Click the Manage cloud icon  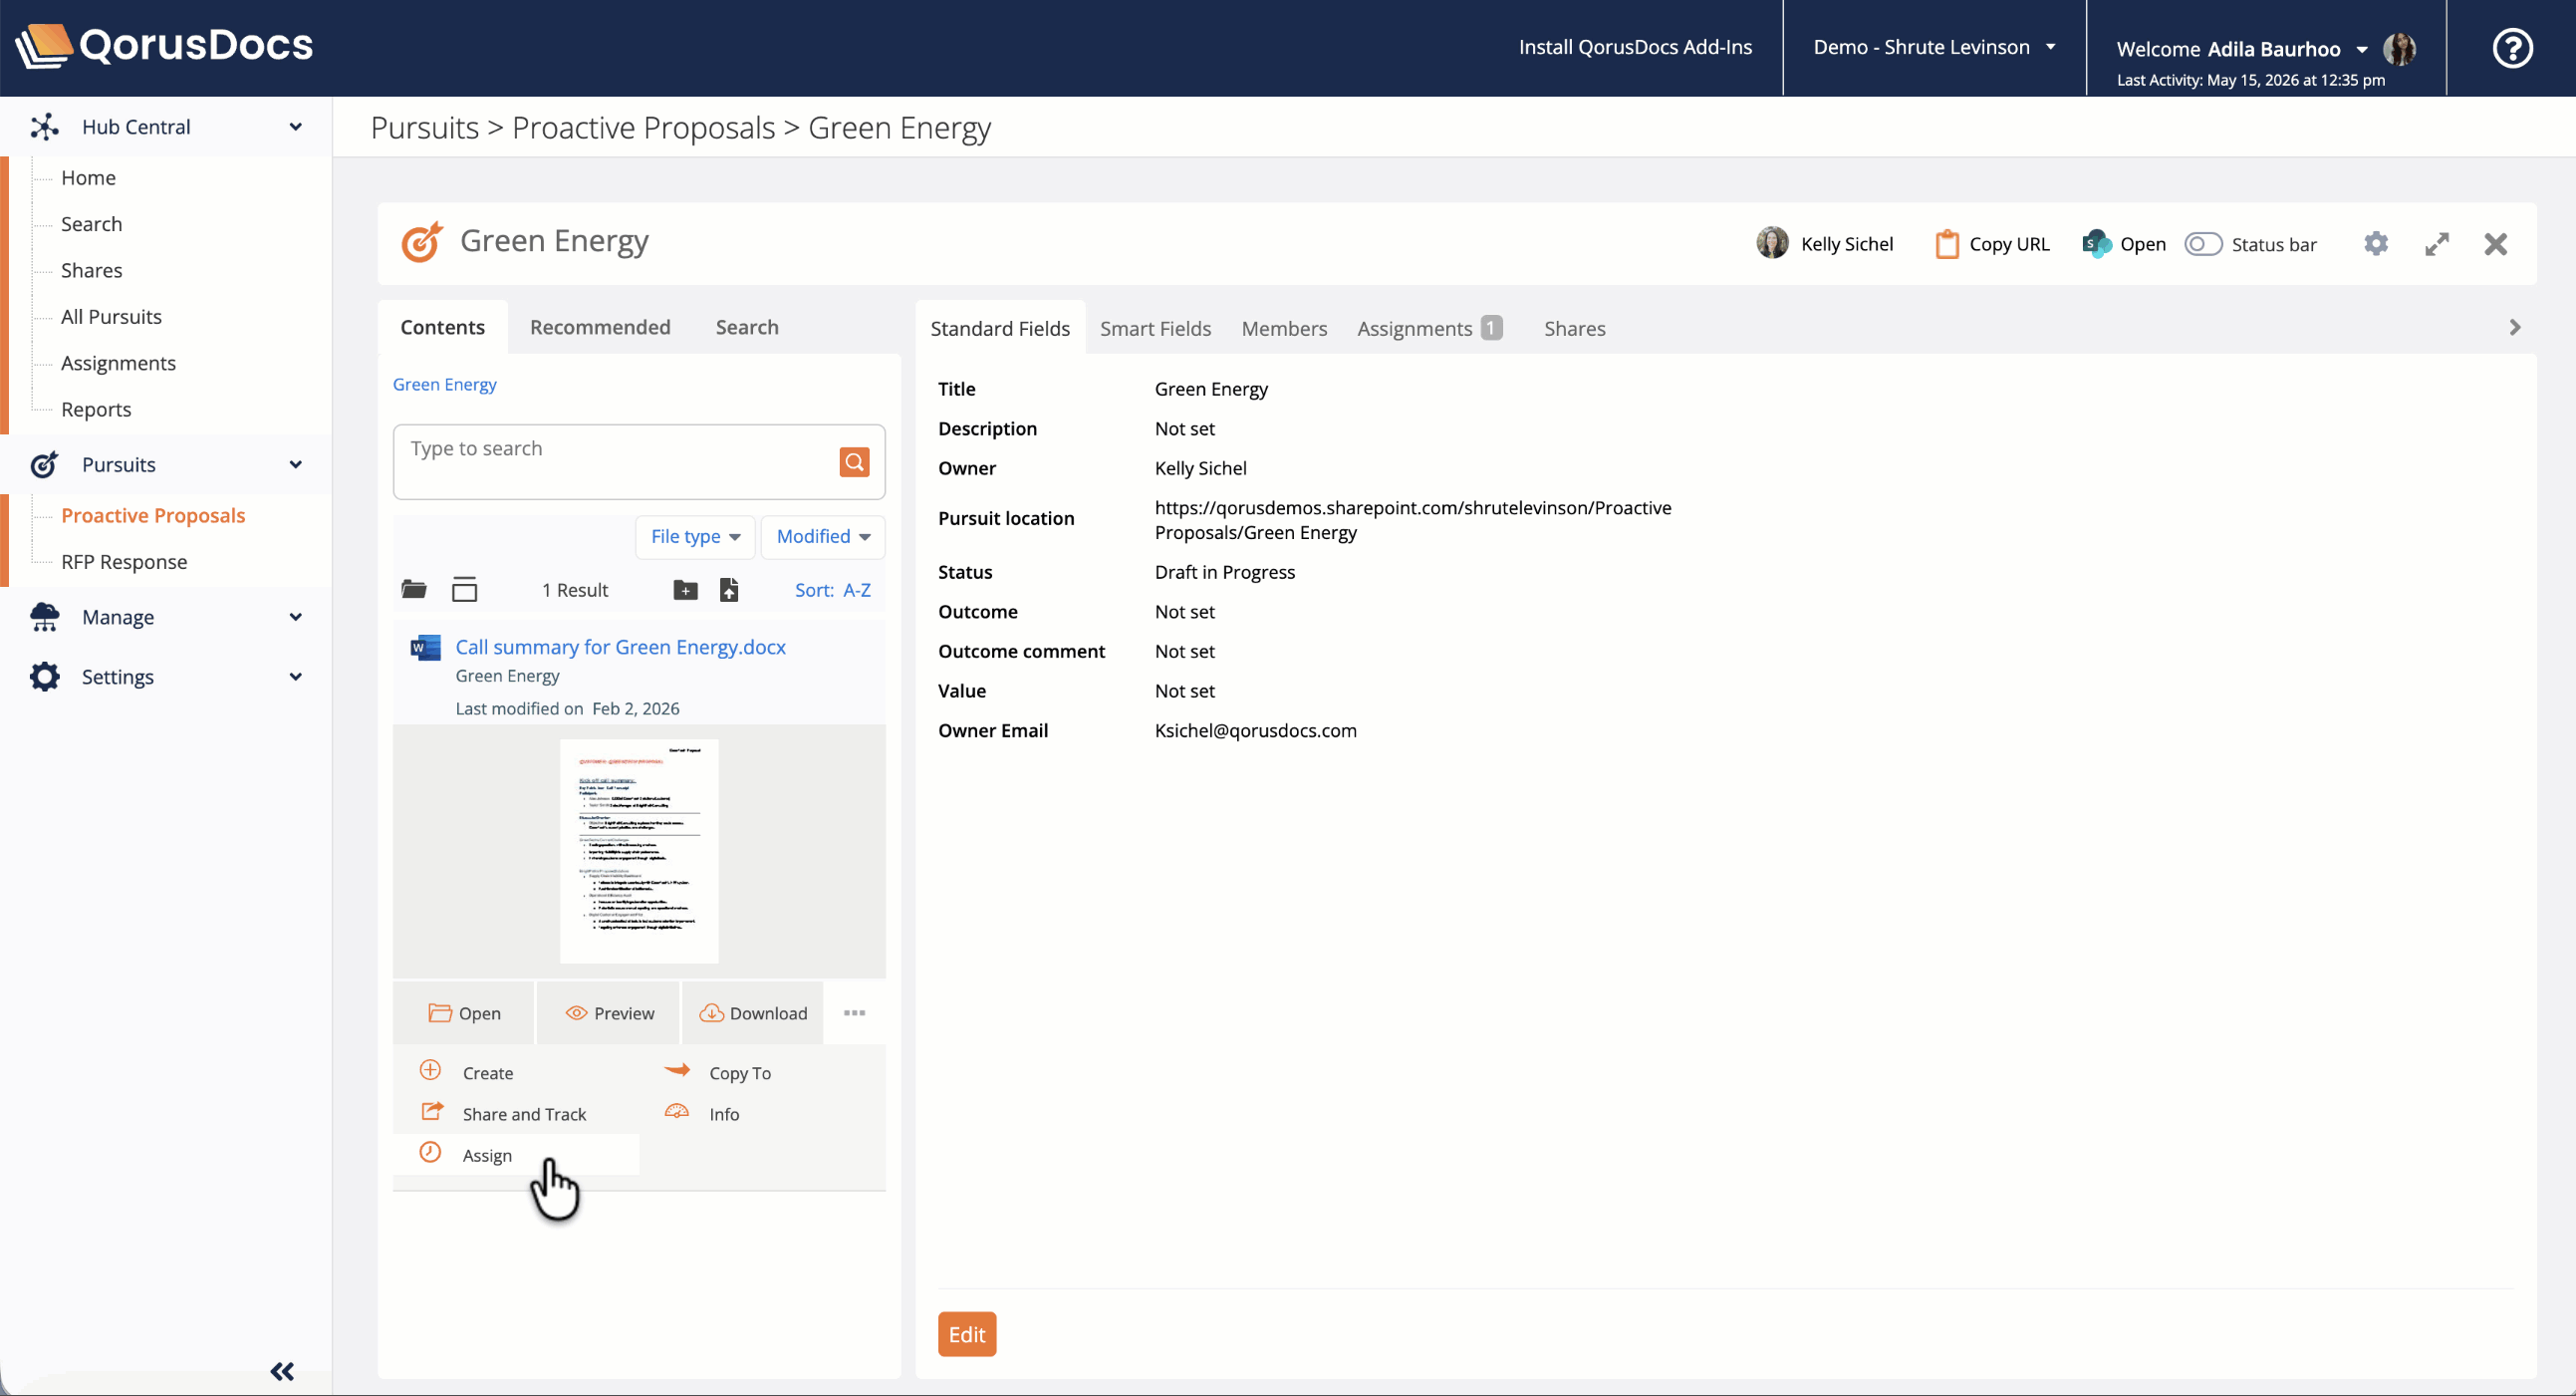point(44,617)
